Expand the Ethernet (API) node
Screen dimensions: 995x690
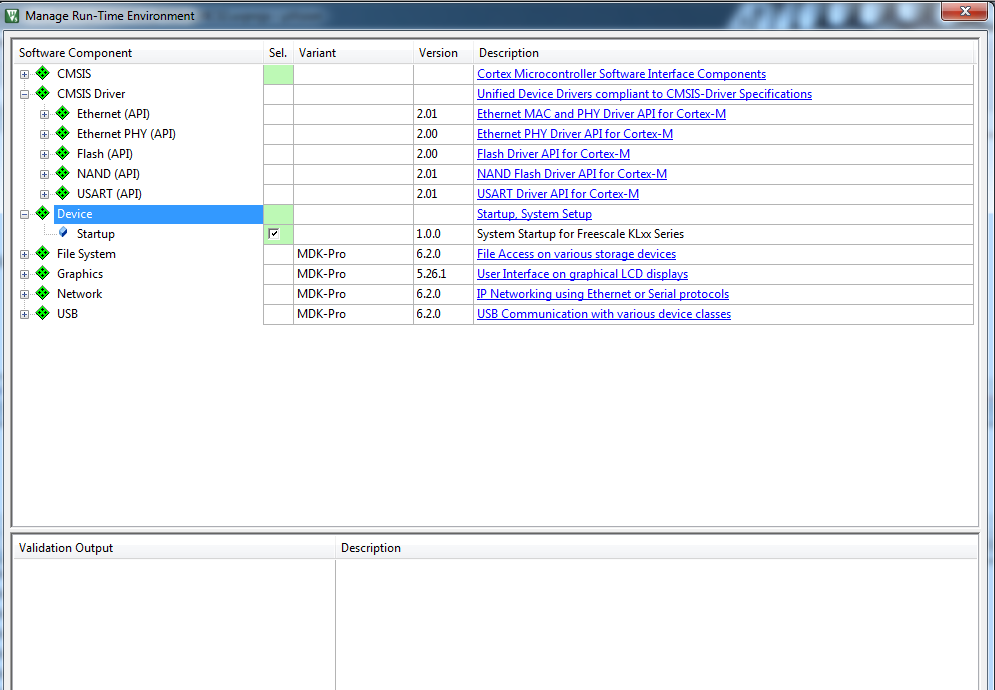click(x=44, y=115)
